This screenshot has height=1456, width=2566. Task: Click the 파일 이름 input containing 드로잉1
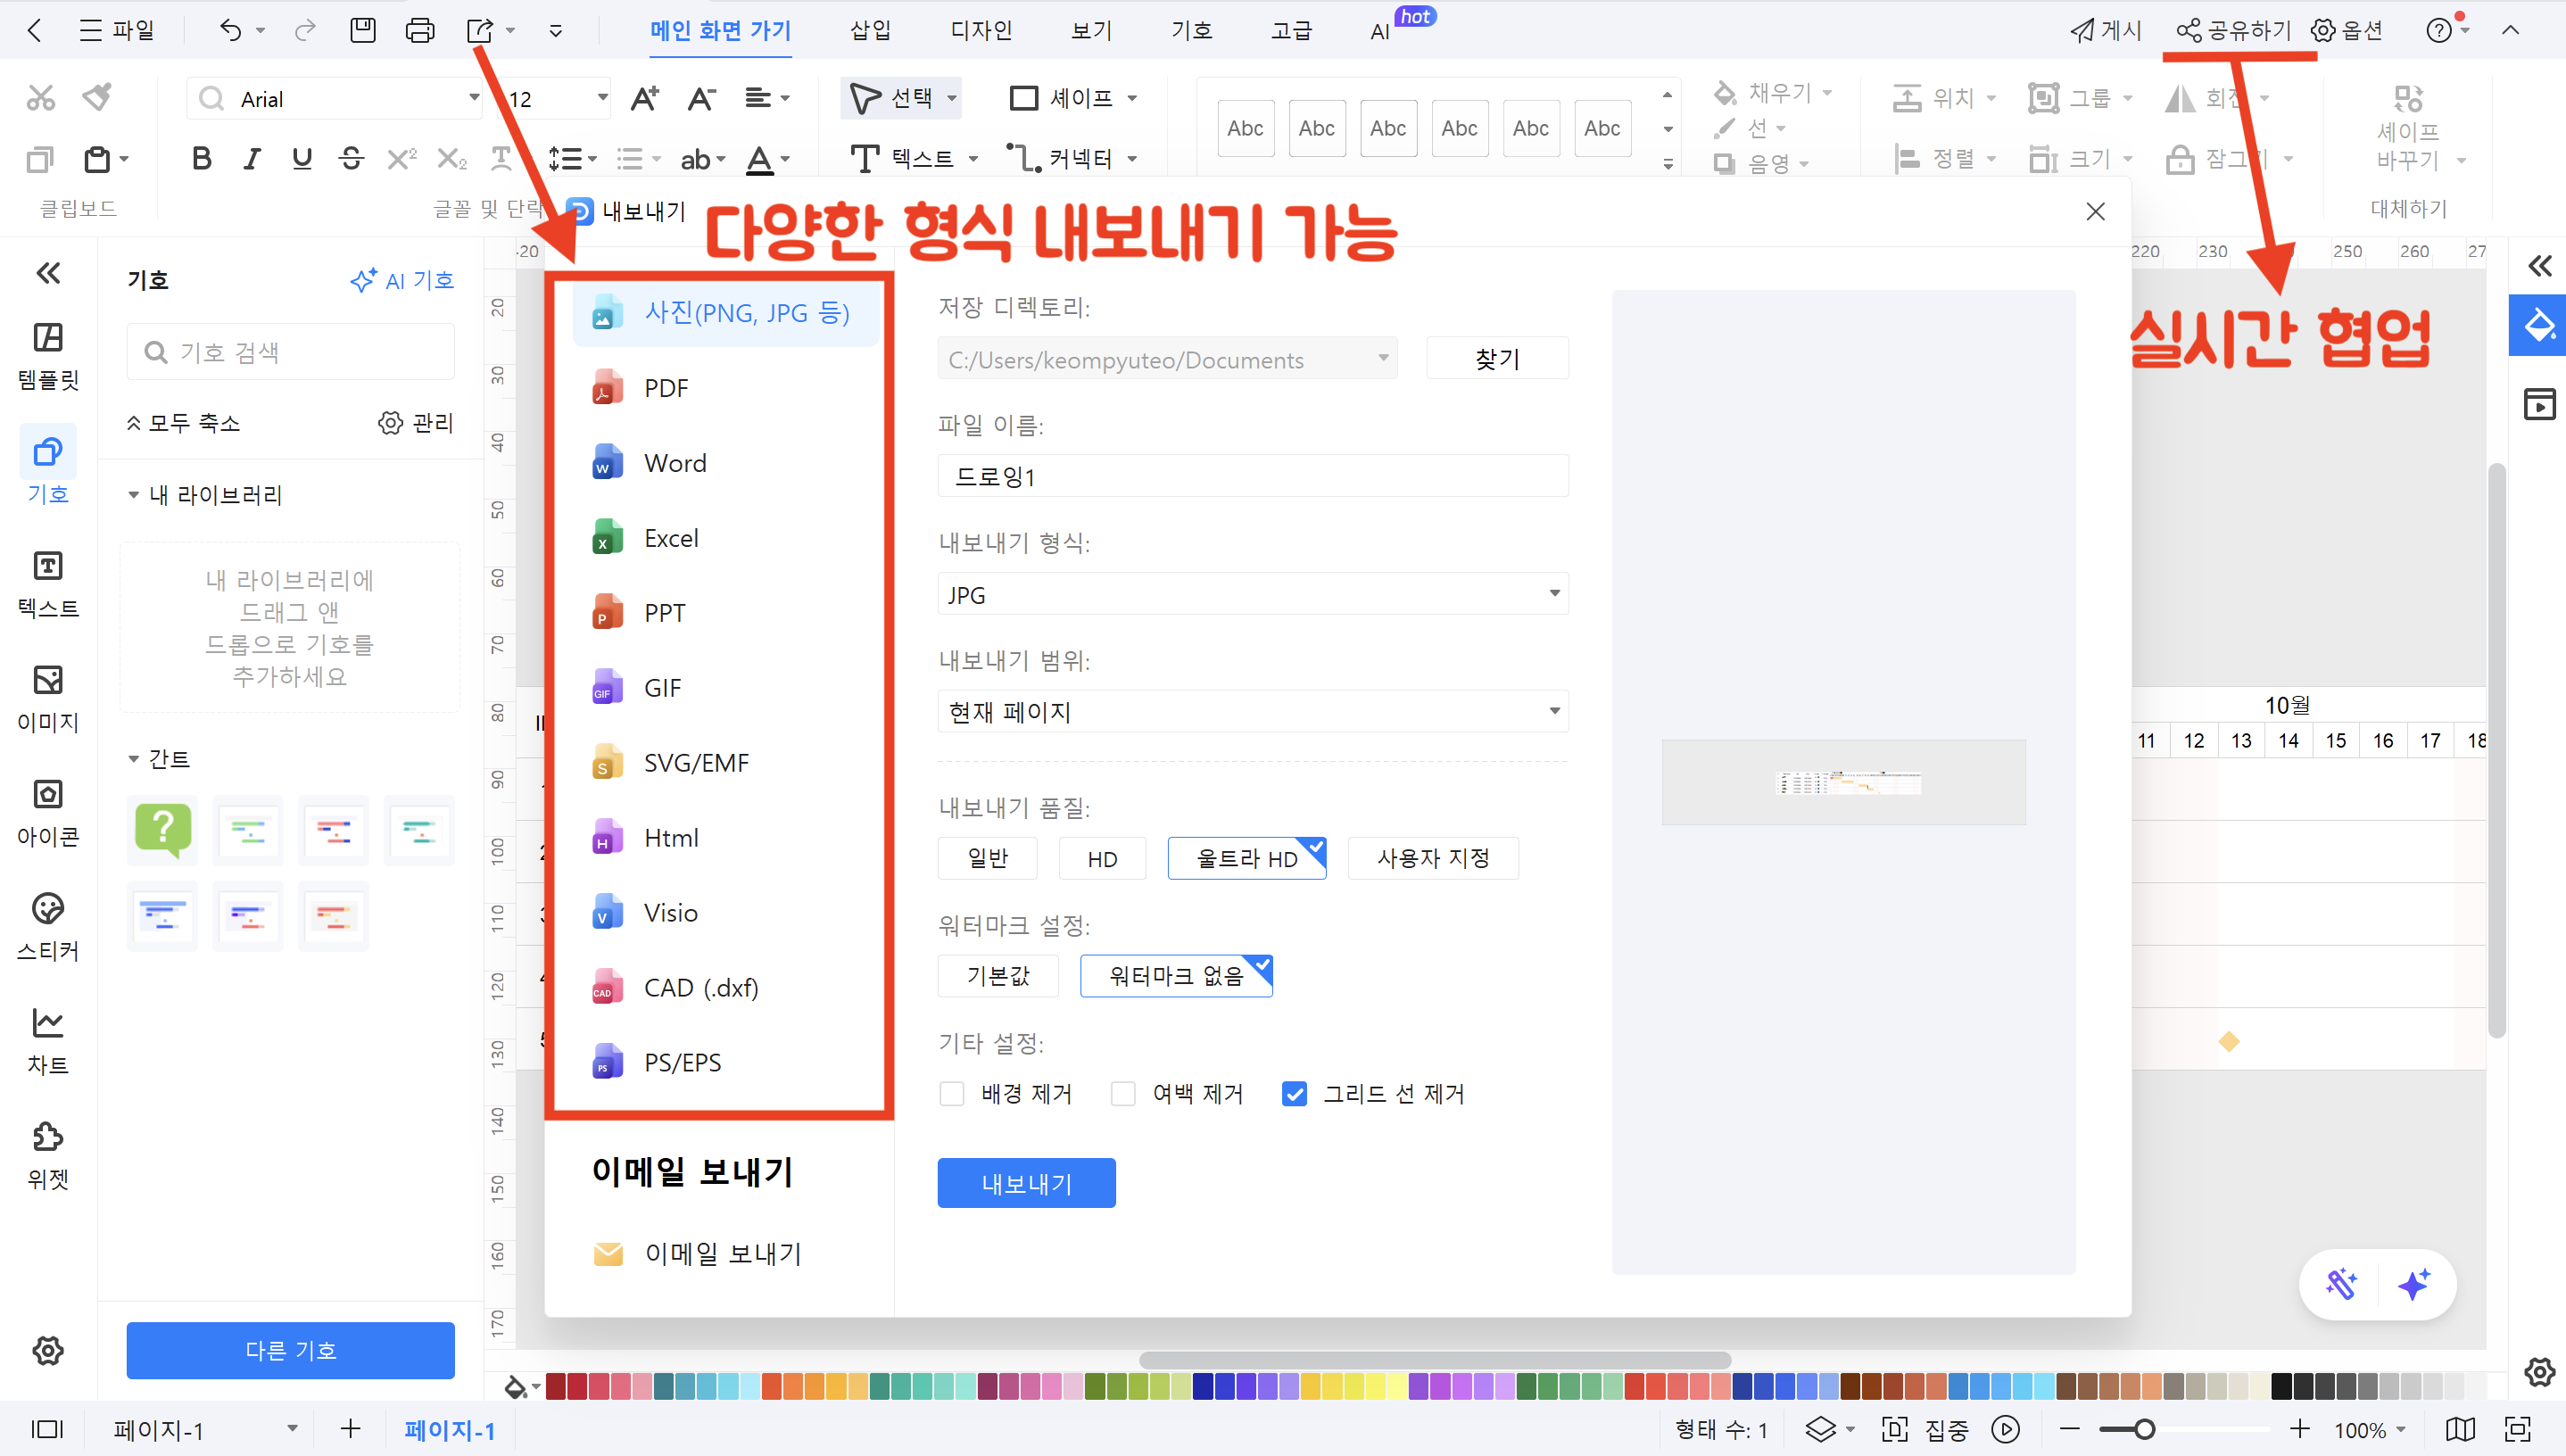(1252, 476)
